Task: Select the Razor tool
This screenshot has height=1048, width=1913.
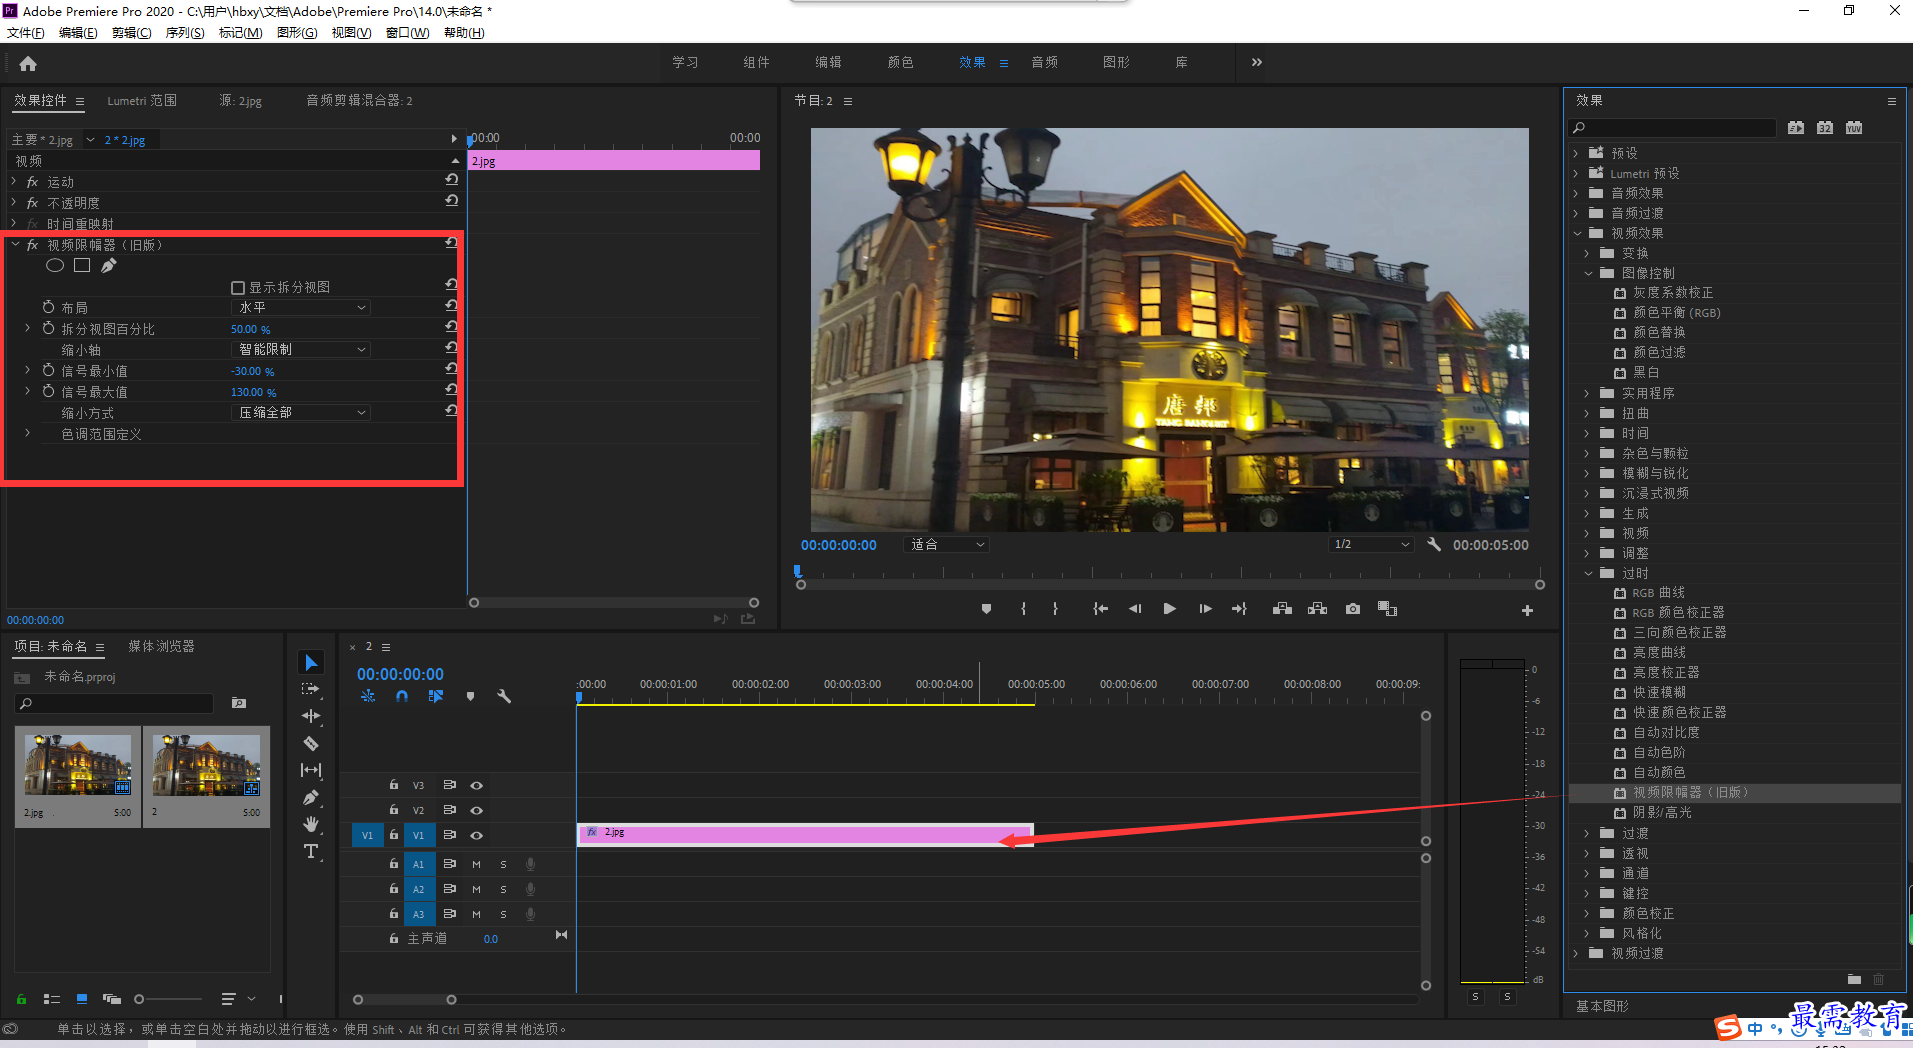Action: click(x=311, y=743)
